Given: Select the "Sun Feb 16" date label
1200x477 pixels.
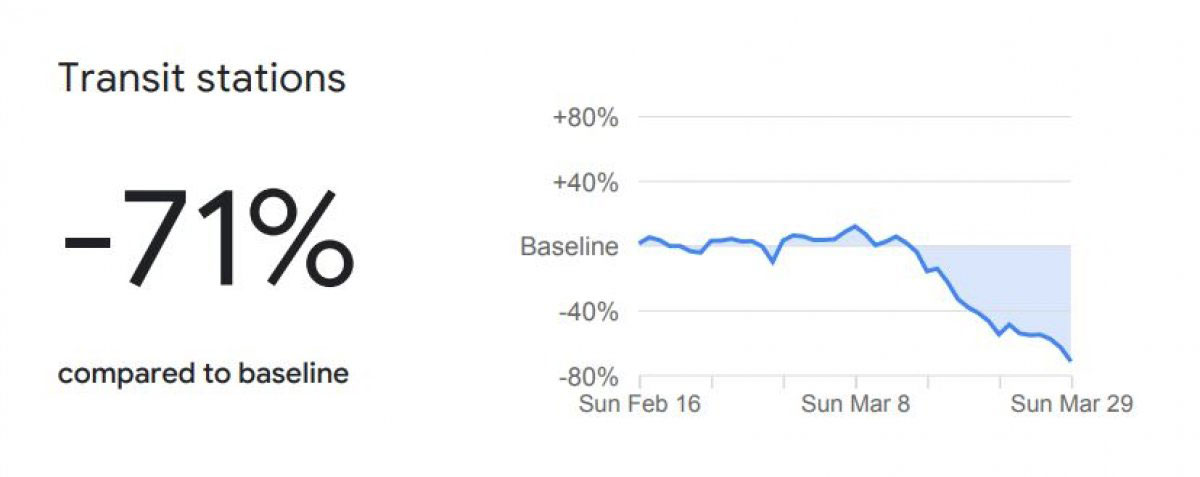Looking at the screenshot, I should (x=640, y=405).
